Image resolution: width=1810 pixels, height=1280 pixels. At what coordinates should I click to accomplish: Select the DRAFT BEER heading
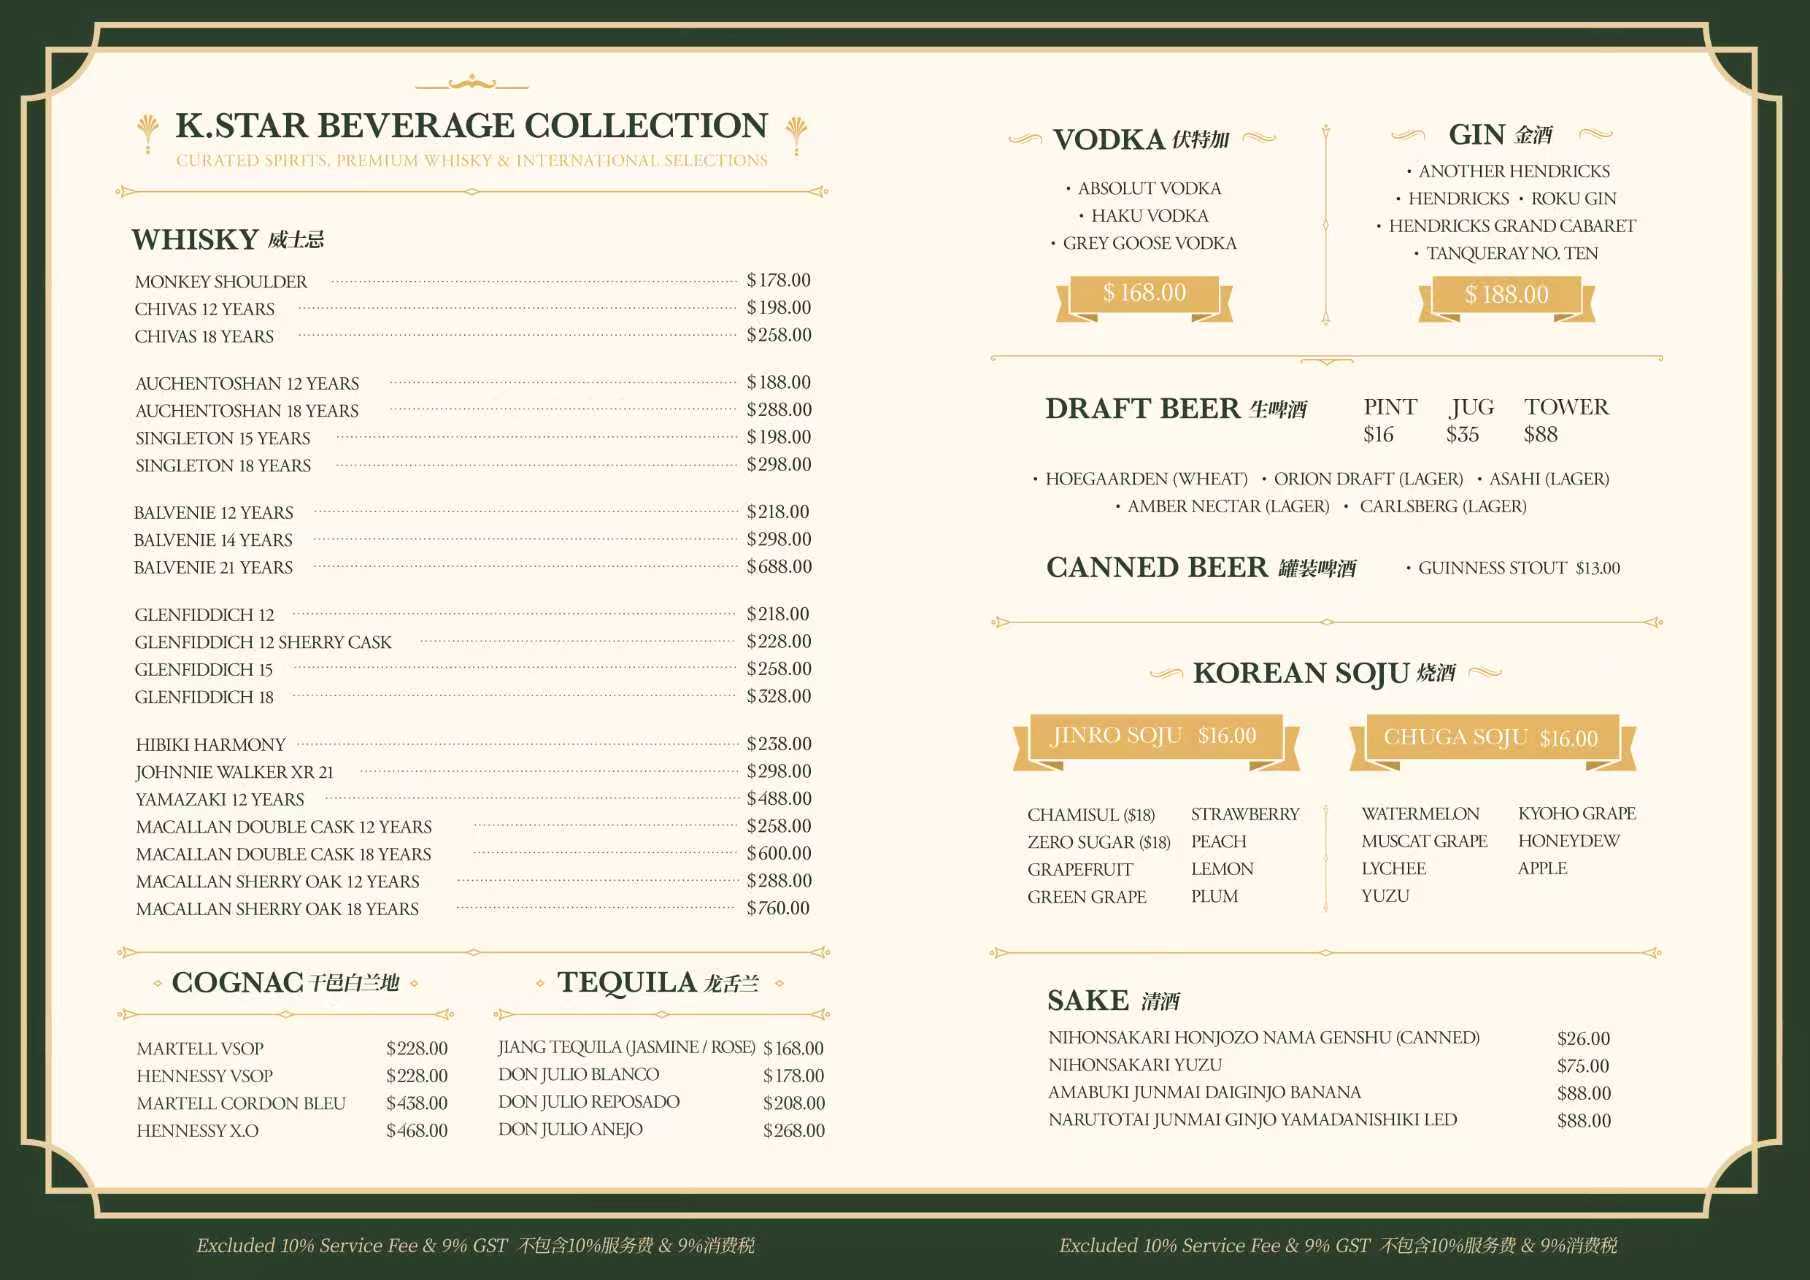(x=1176, y=409)
